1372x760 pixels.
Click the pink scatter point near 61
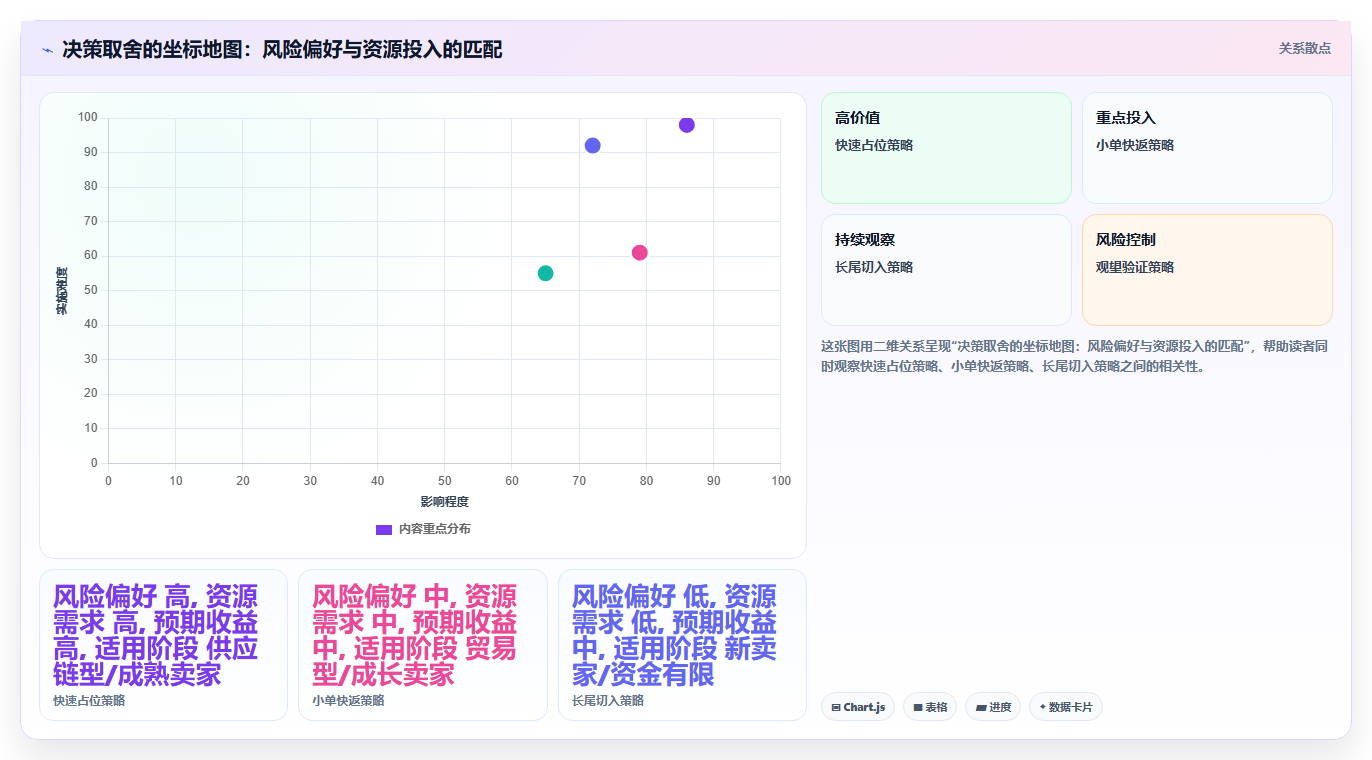(639, 253)
